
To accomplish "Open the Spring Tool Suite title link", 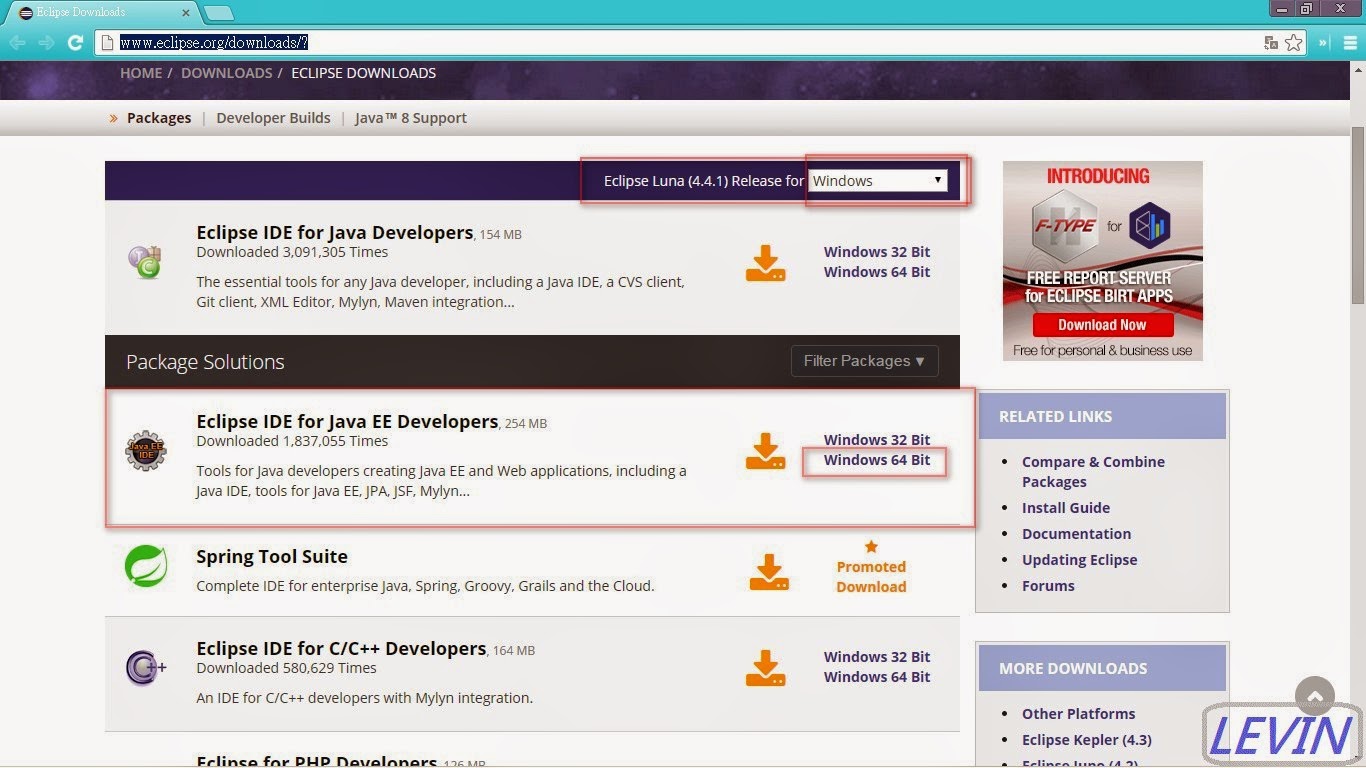I will [272, 557].
